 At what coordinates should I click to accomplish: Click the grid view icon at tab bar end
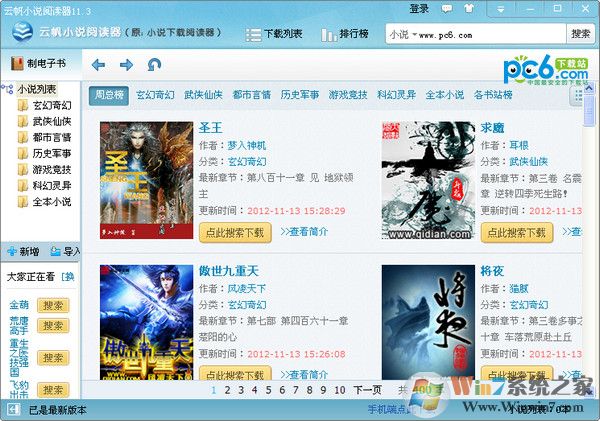(577, 96)
